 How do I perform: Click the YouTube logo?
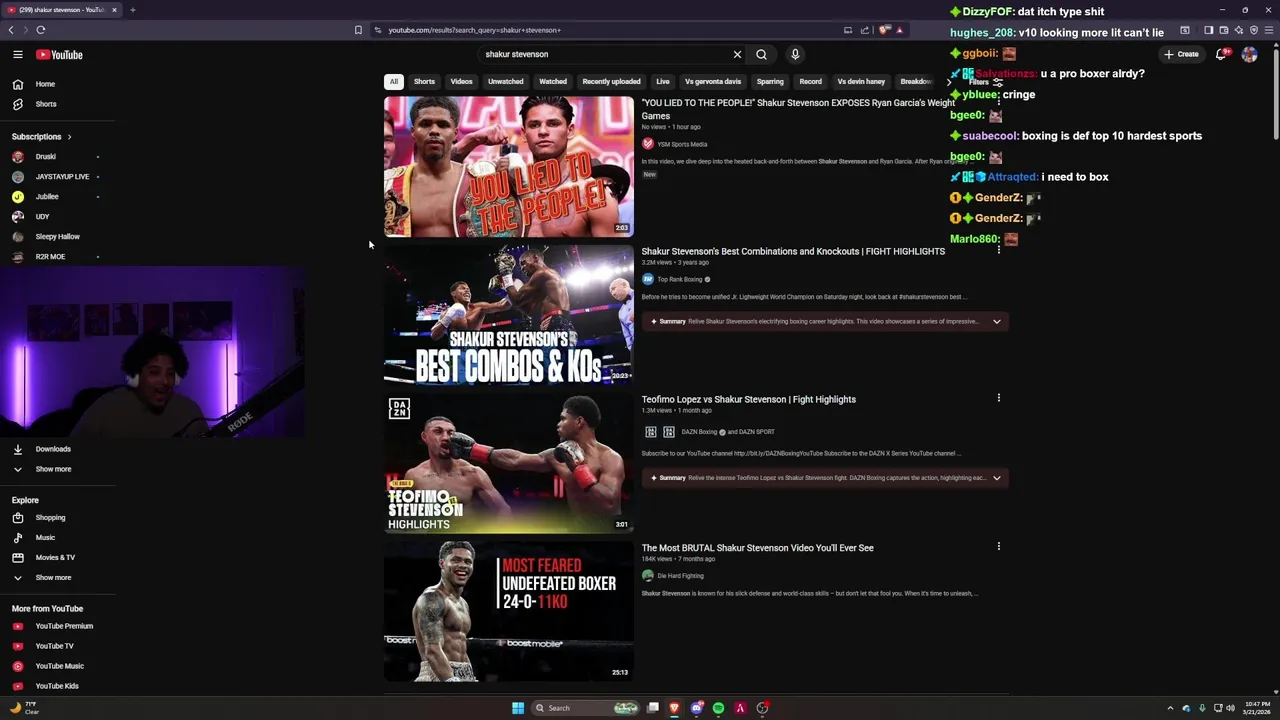coord(59,55)
